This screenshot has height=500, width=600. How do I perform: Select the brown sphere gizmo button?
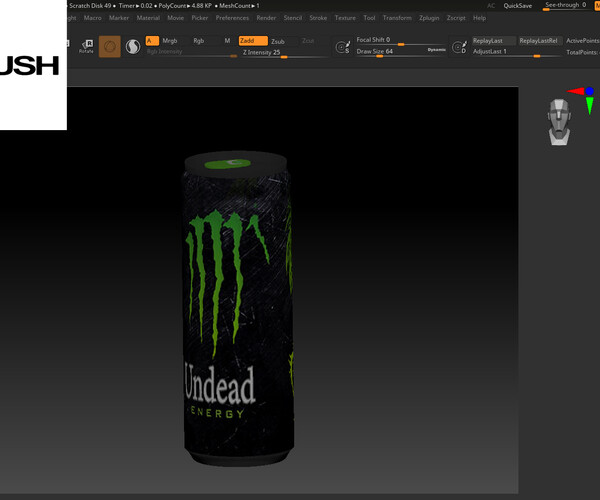tap(110, 47)
